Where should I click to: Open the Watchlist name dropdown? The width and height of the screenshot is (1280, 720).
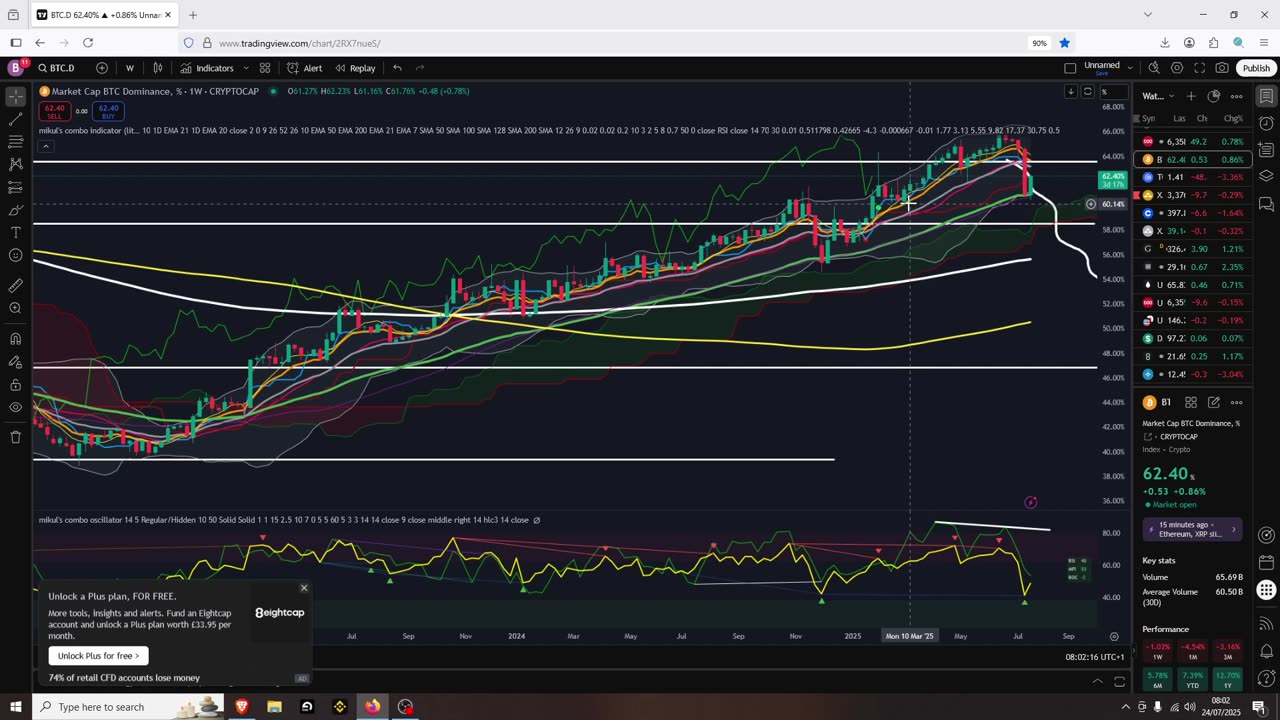(1156, 96)
